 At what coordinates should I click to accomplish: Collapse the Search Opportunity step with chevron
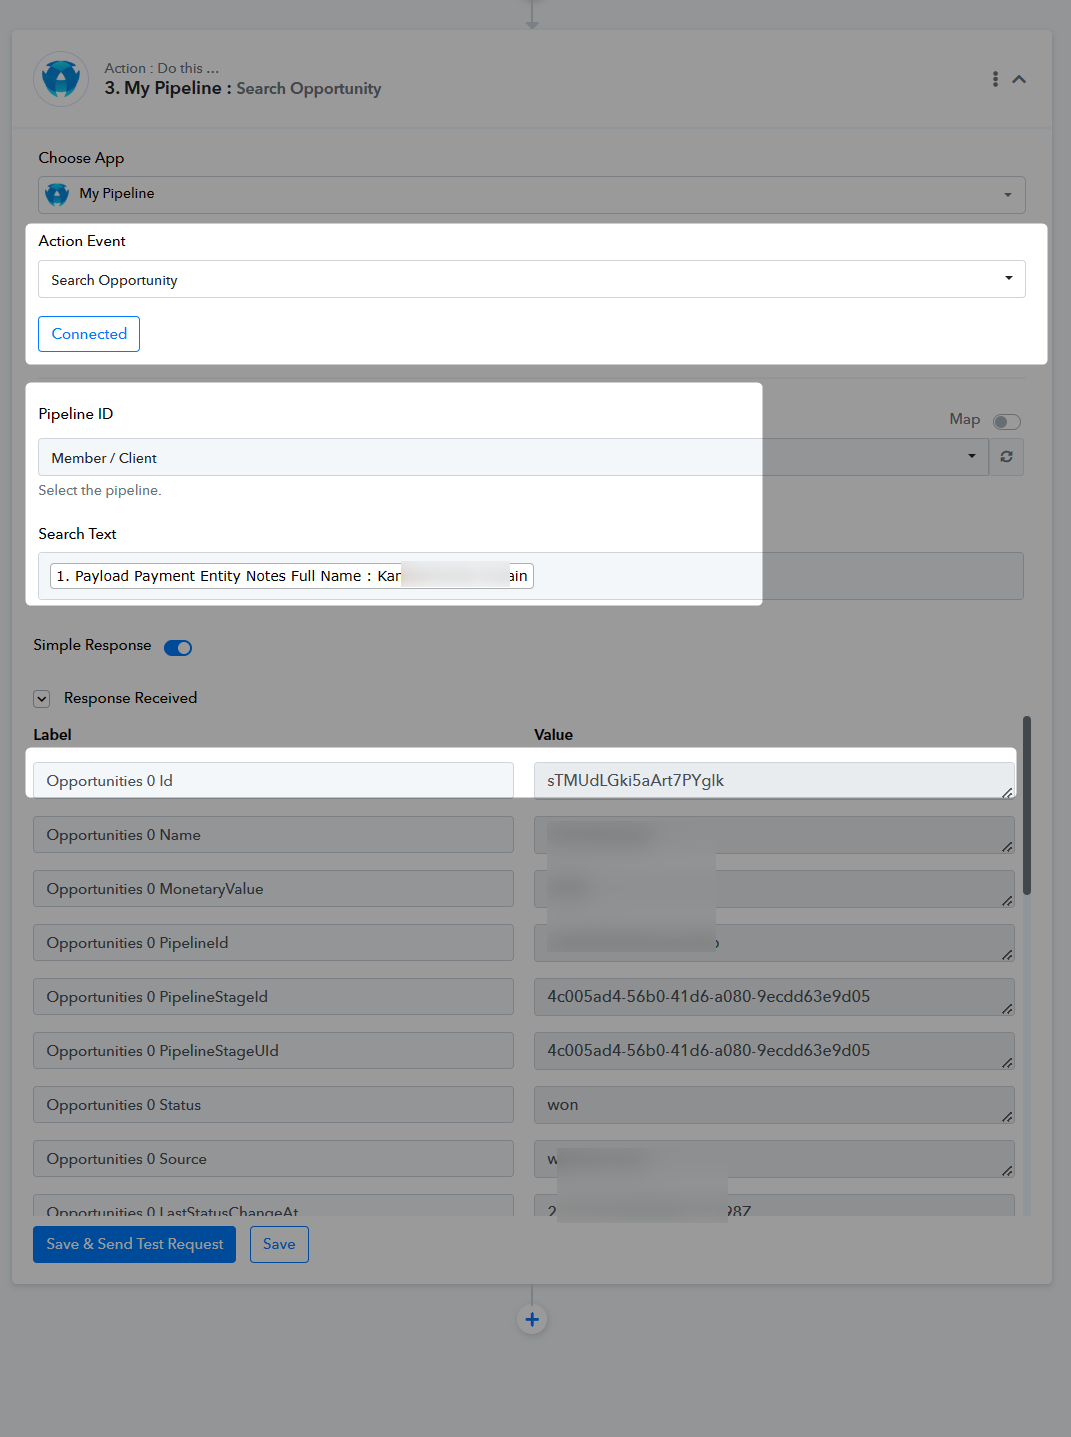pos(1019,79)
